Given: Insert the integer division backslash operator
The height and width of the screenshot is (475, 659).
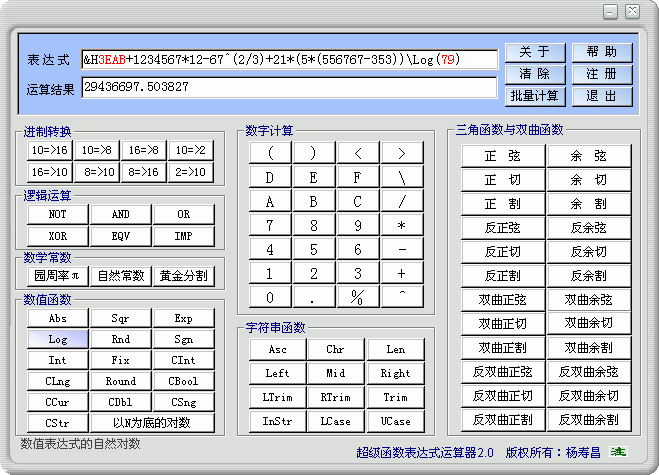Looking at the screenshot, I should point(402,177).
